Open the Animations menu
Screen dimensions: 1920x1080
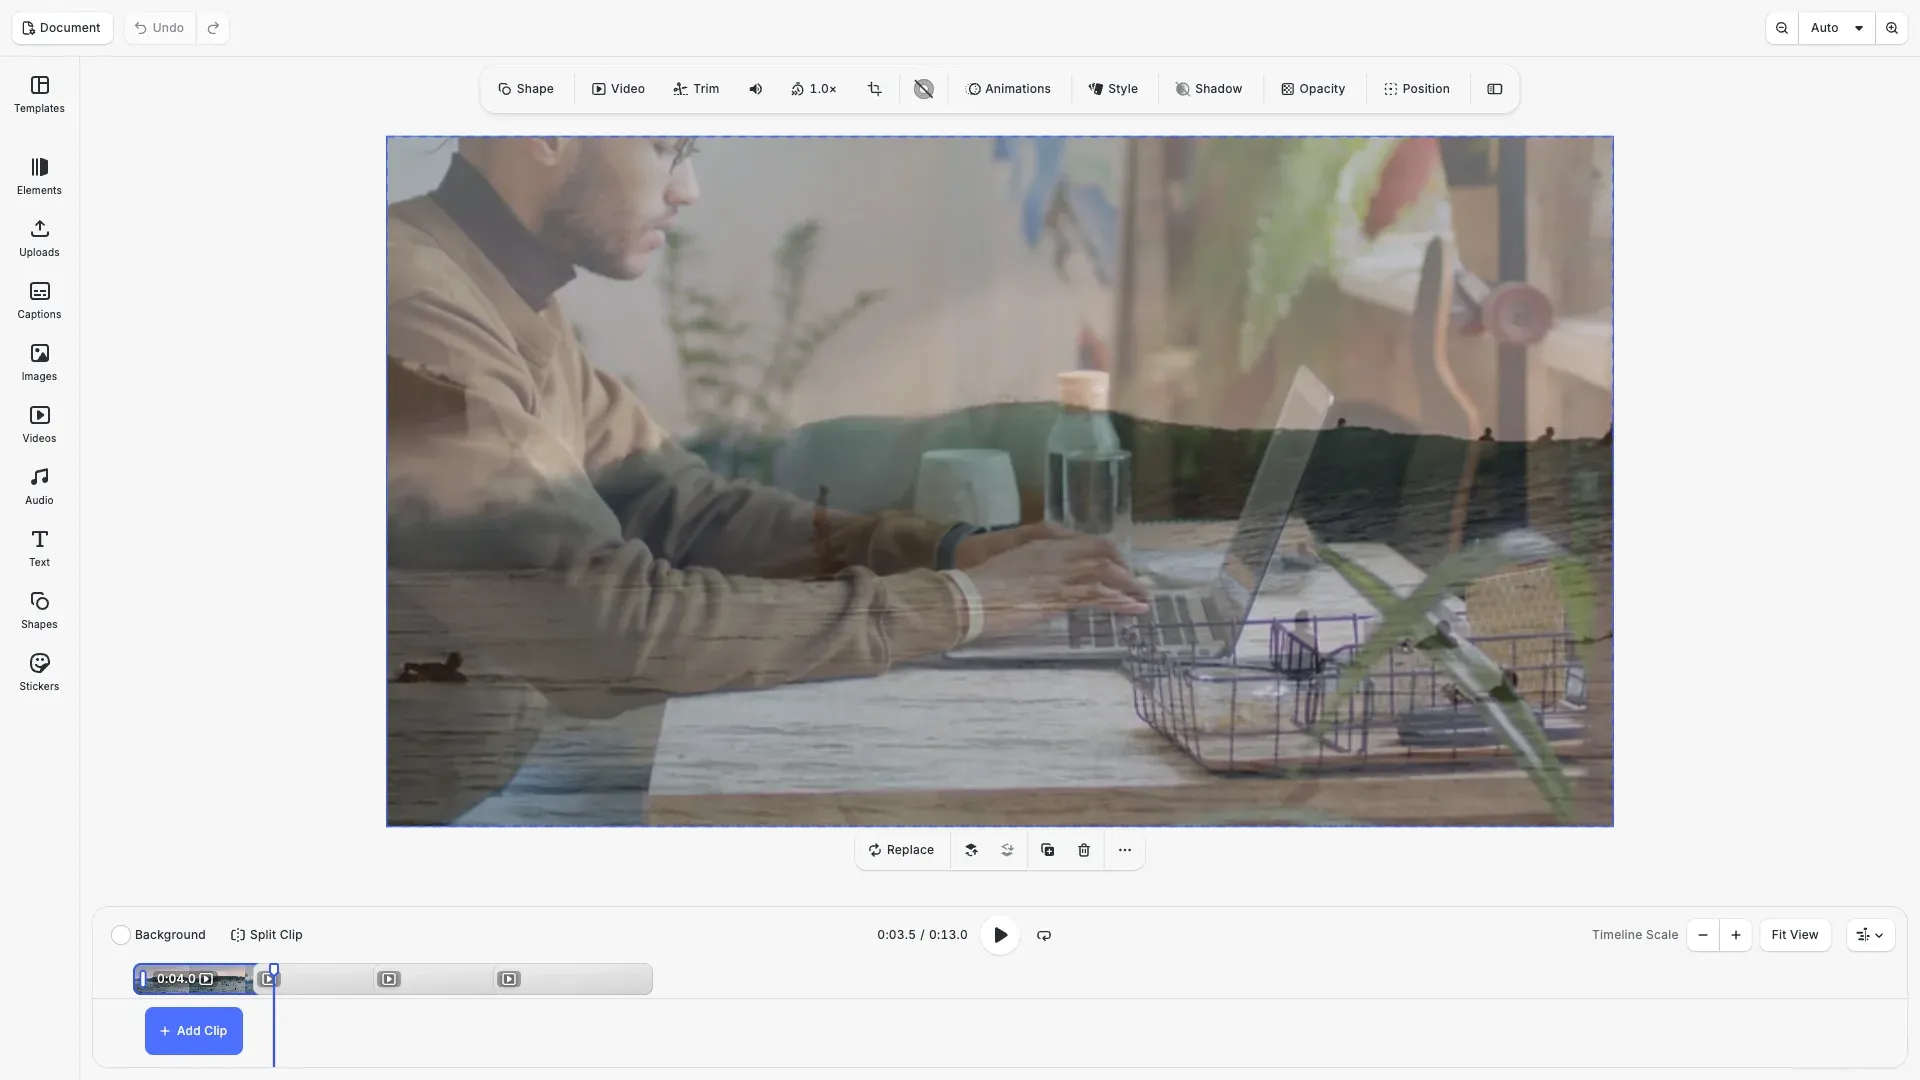pyautogui.click(x=1009, y=89)
